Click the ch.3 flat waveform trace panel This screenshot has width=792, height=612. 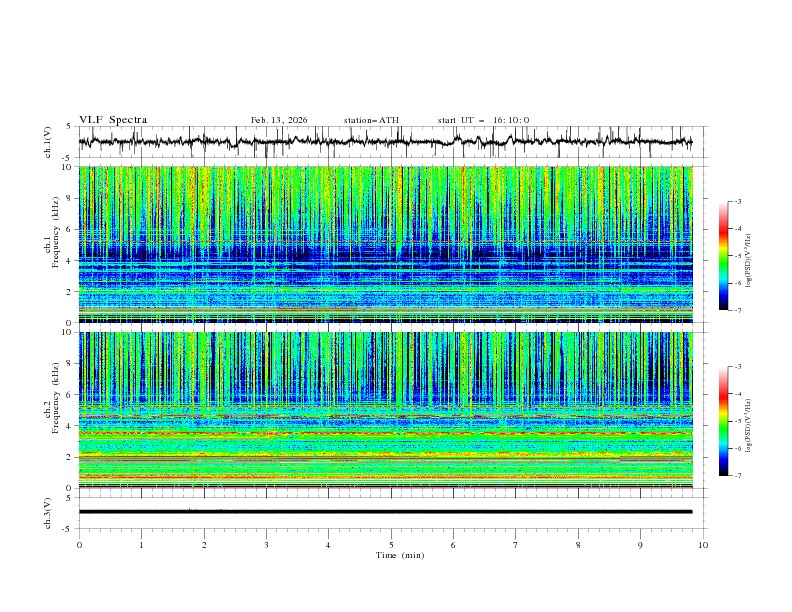click(390, 511)
